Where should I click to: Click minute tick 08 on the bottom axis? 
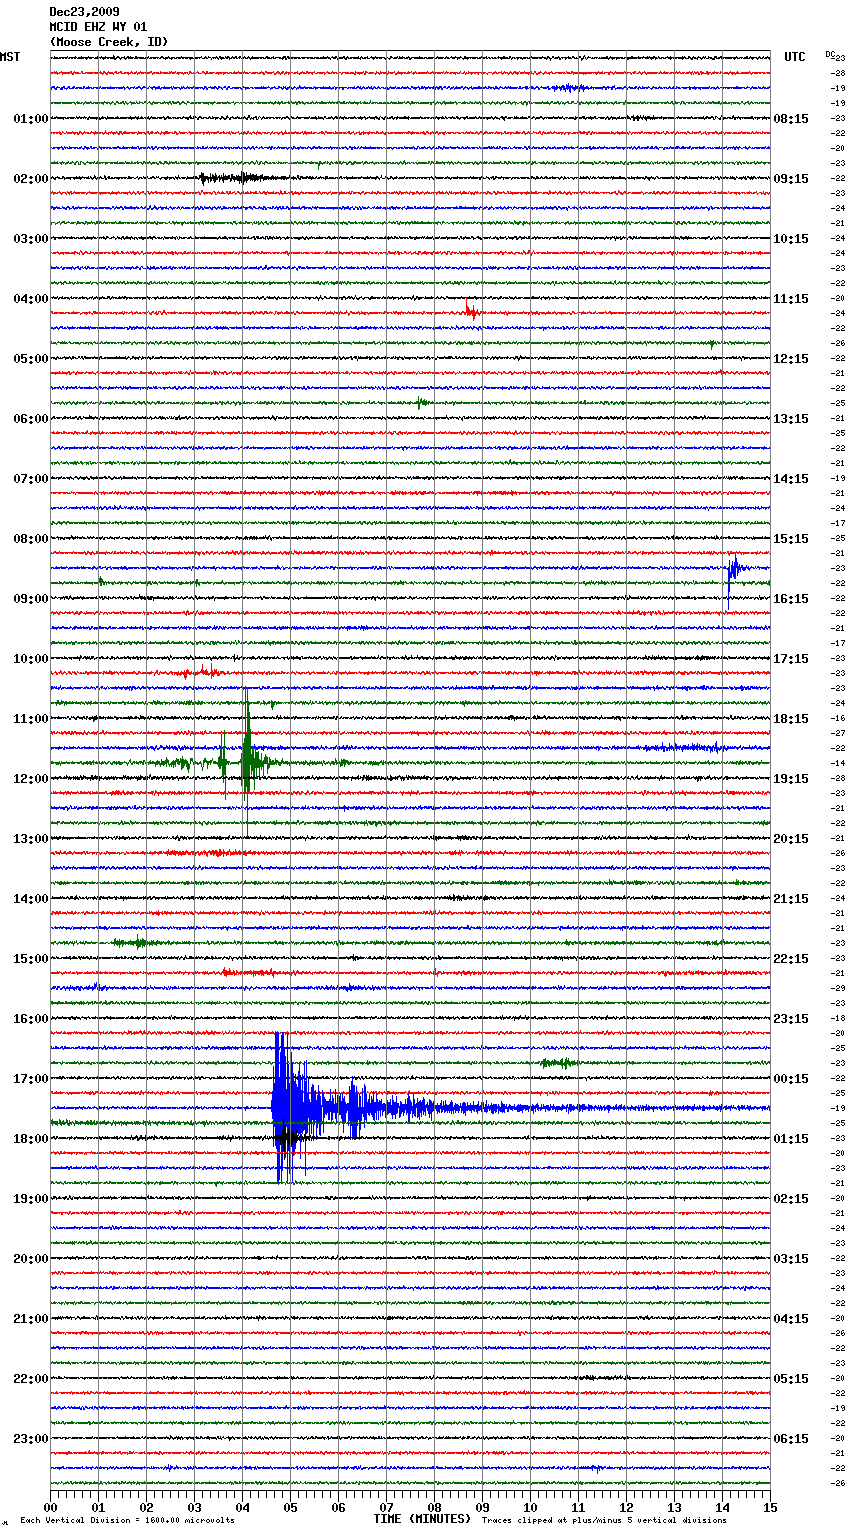[434, 1507]
